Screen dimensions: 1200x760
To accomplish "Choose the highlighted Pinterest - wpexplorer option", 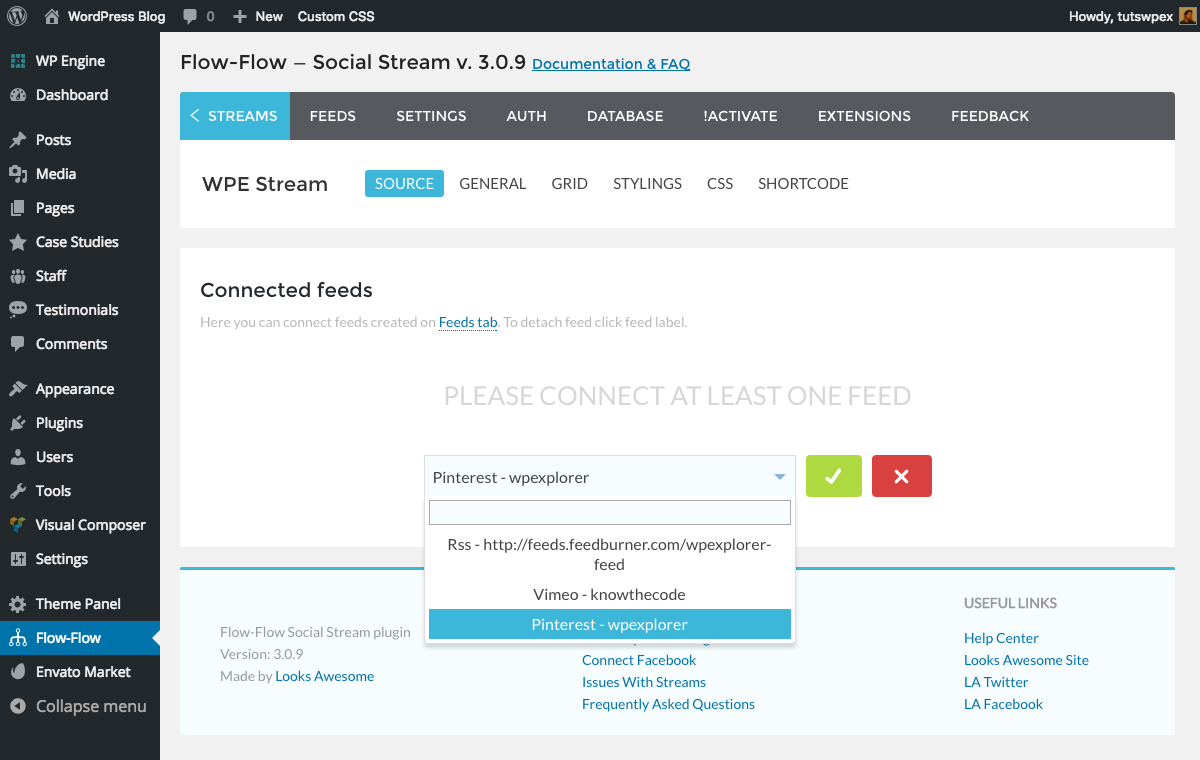I will [610, 624].
